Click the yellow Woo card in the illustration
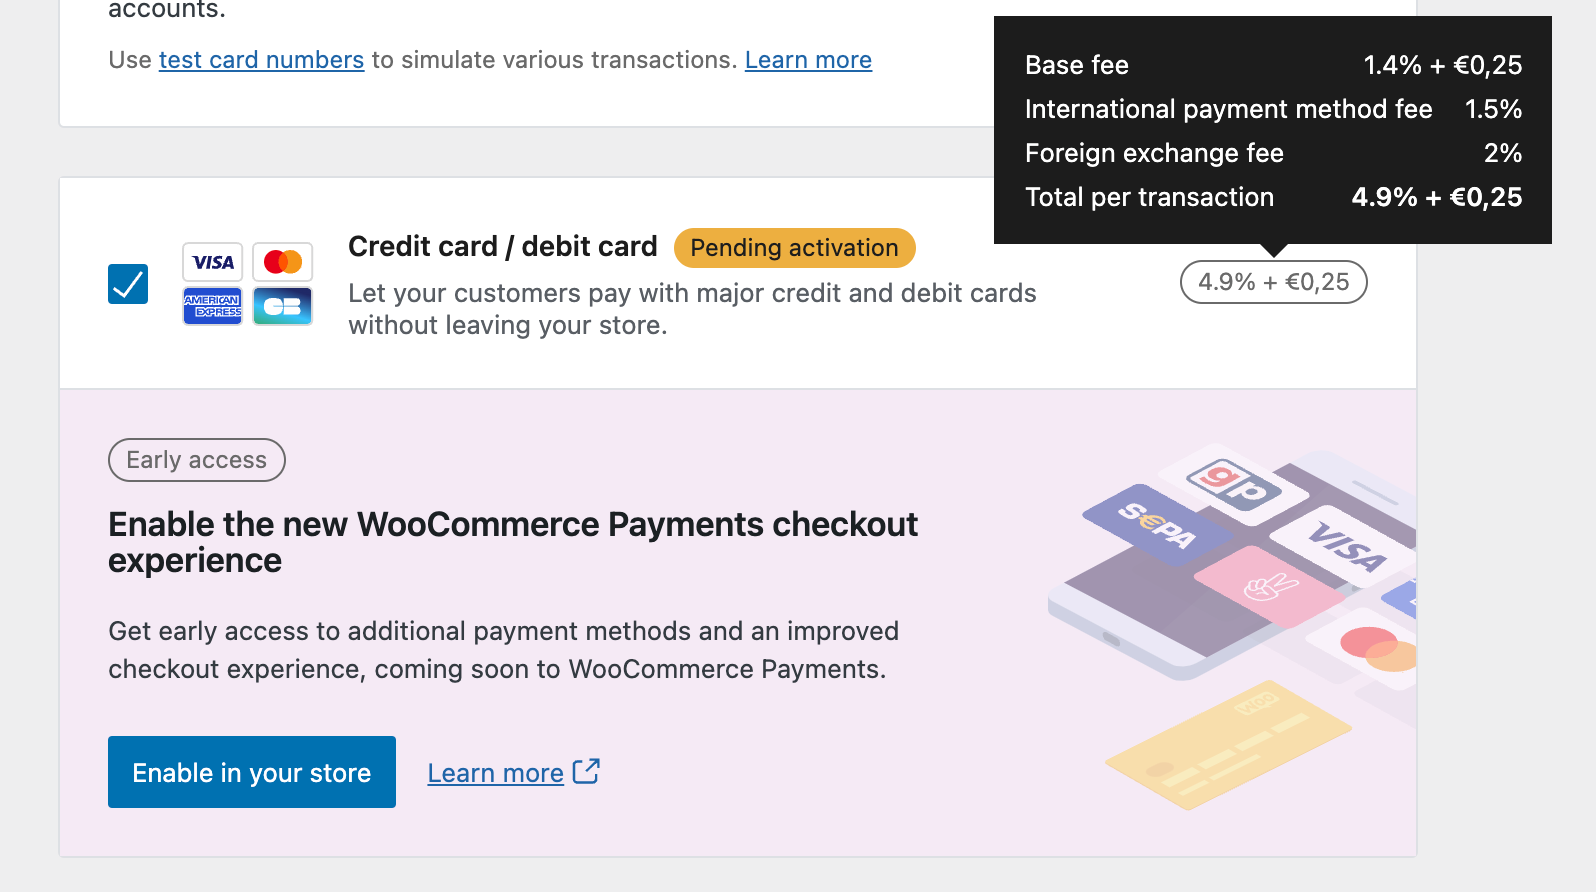 click(x=1230, y=745)
